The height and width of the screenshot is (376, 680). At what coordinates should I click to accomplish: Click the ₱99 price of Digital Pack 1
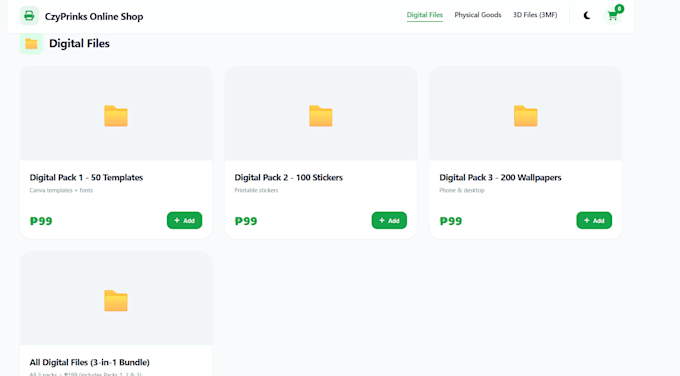point(41,221)
